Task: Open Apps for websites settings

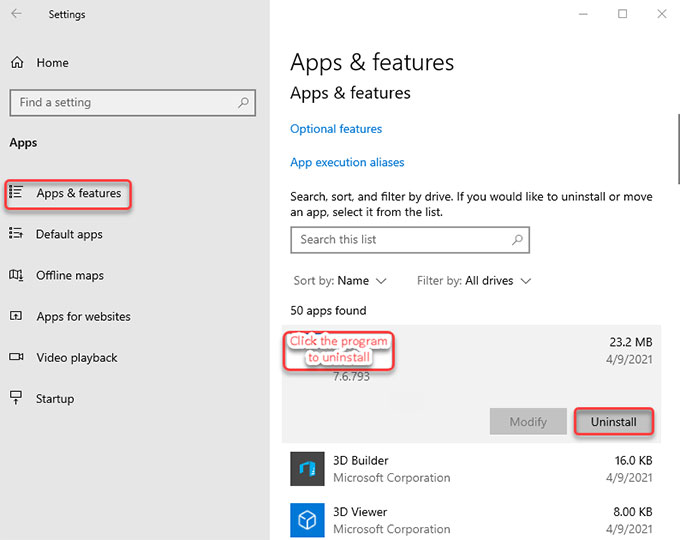Action: (x=83, y=317)
